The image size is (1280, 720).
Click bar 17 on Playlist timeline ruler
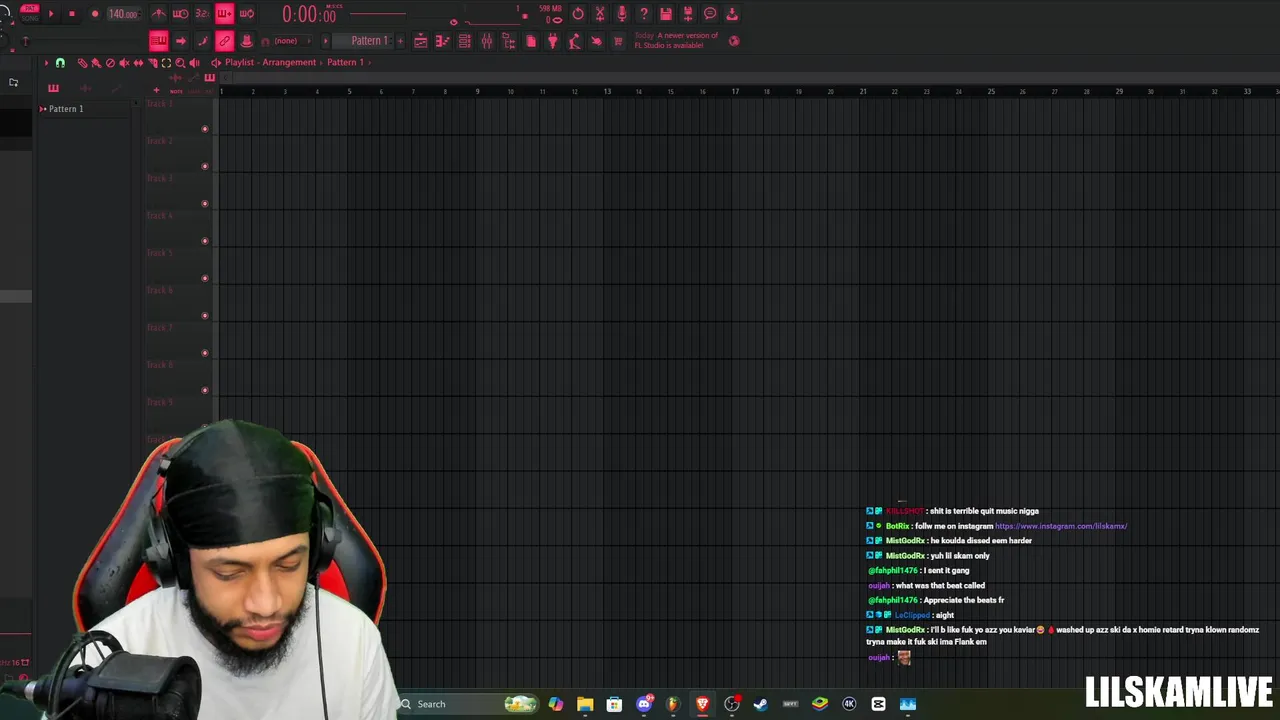point(735,91)
